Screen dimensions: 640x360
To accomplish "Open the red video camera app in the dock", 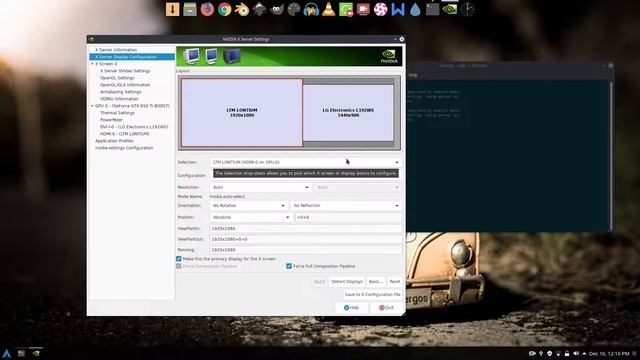I will coord(363,9).
